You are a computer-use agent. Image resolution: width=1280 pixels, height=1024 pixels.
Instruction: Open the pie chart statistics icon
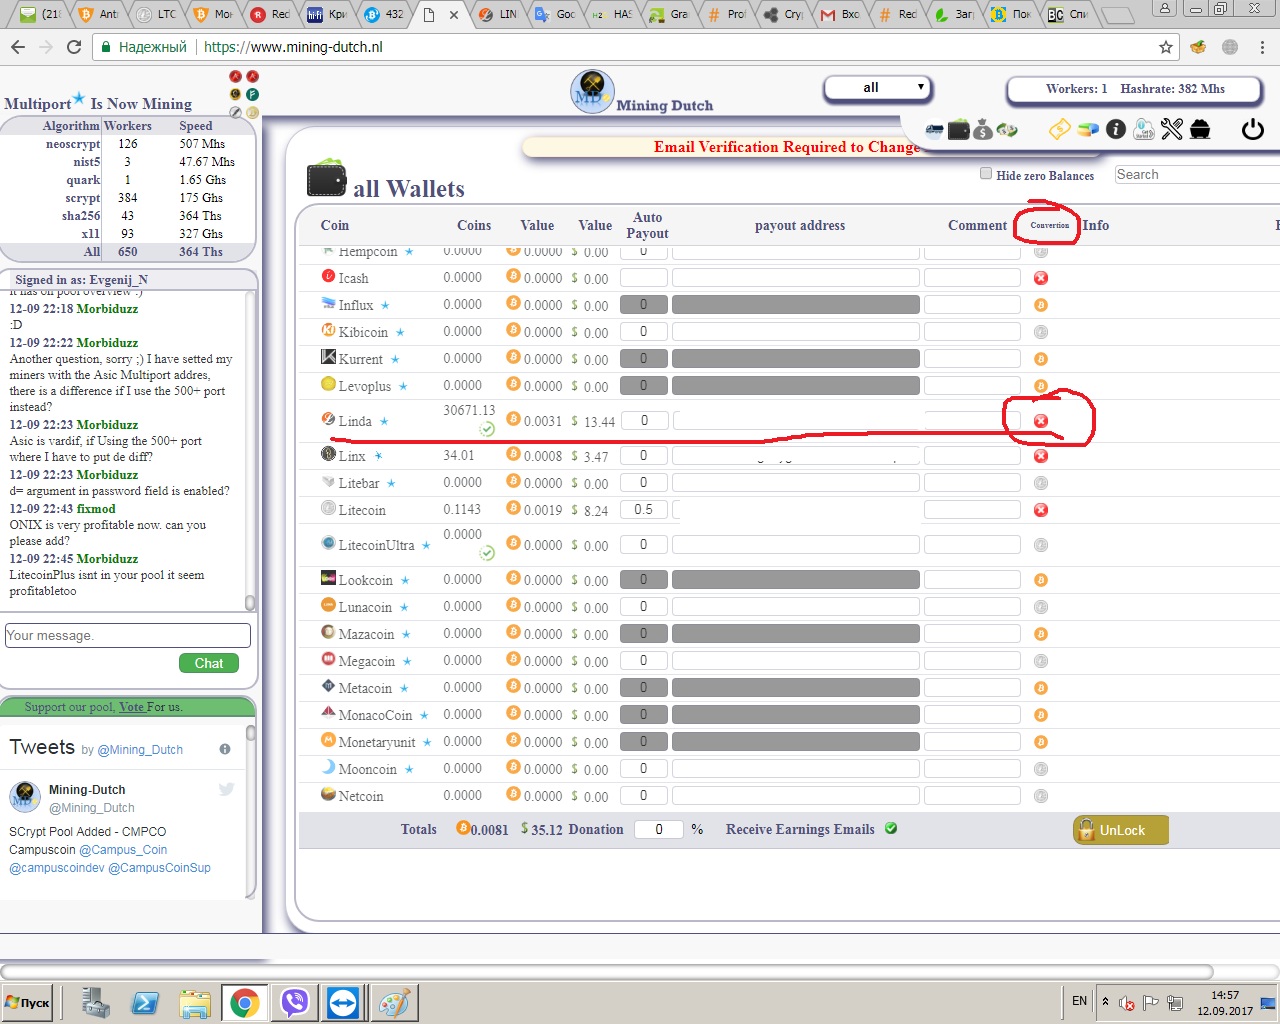[1088, 129]
